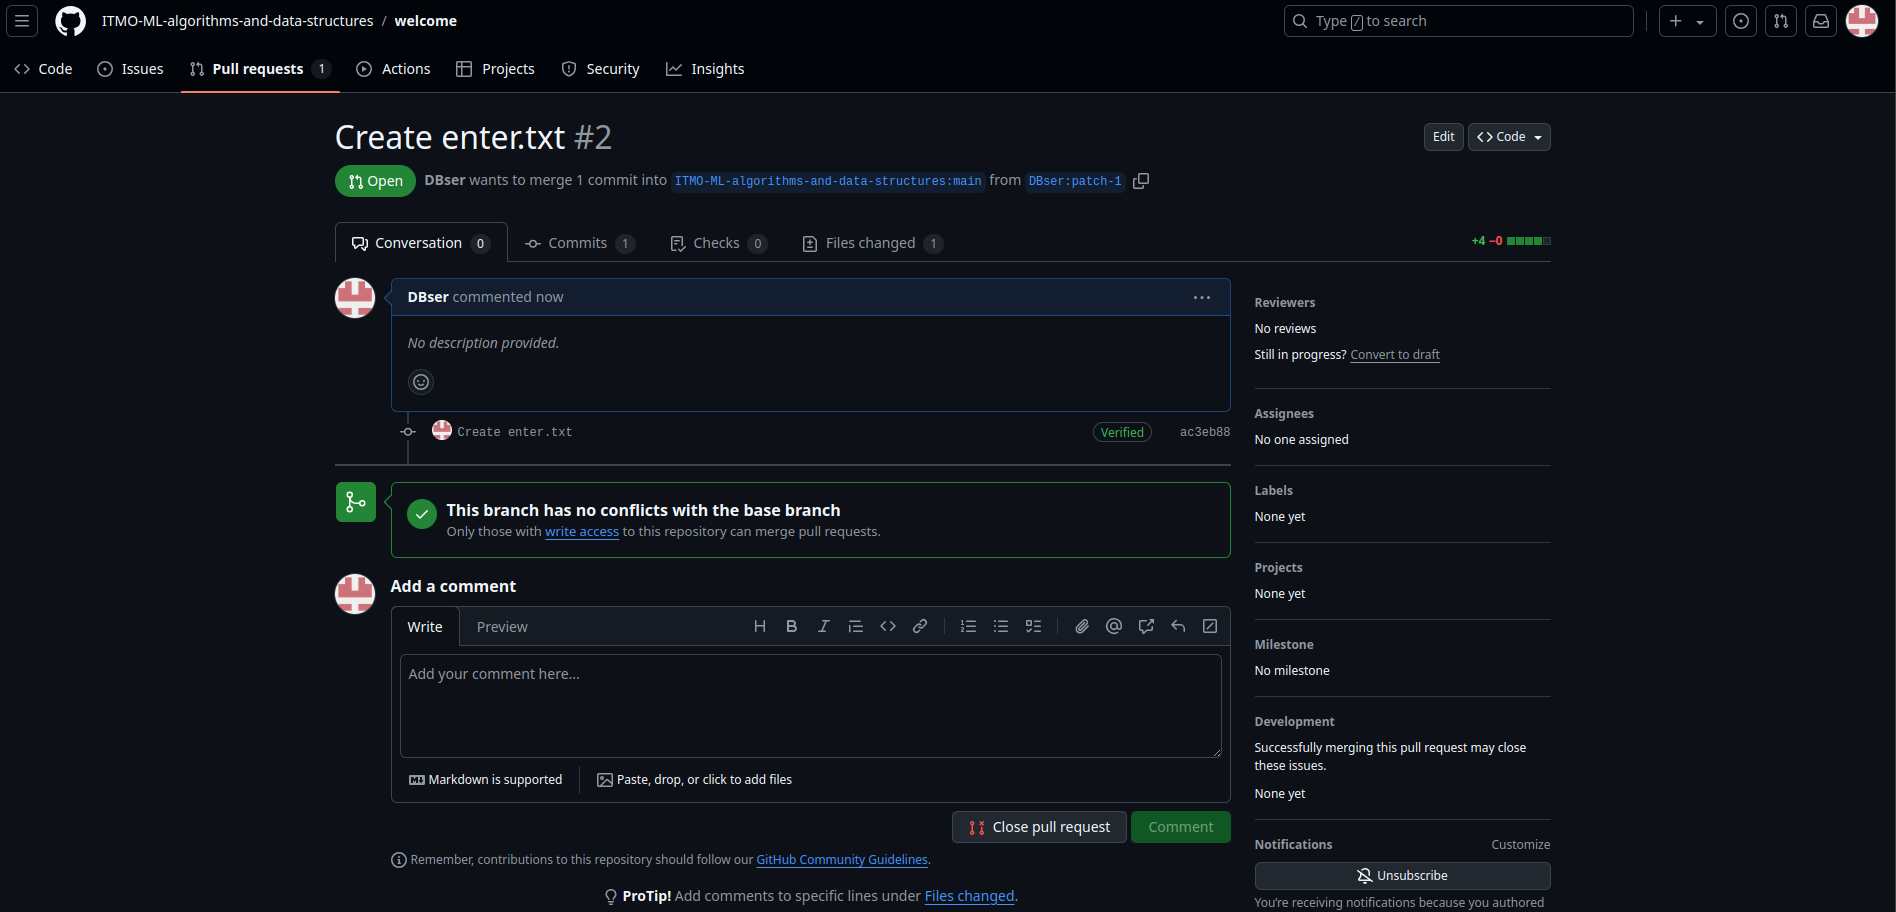Open the base branch ITMO-ML-algorithms-and-data-structures:main link

(828, 181)
